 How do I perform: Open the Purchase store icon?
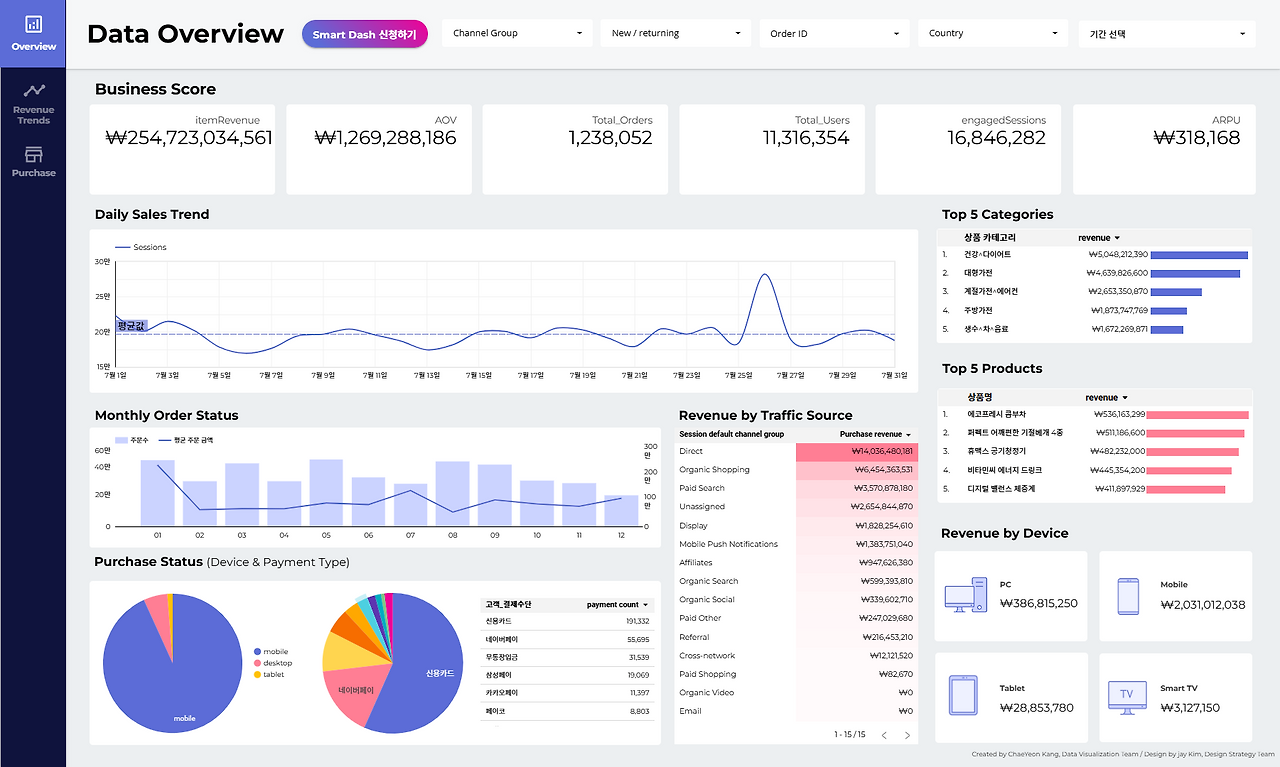pyautogui.click(x=33, y=155)
